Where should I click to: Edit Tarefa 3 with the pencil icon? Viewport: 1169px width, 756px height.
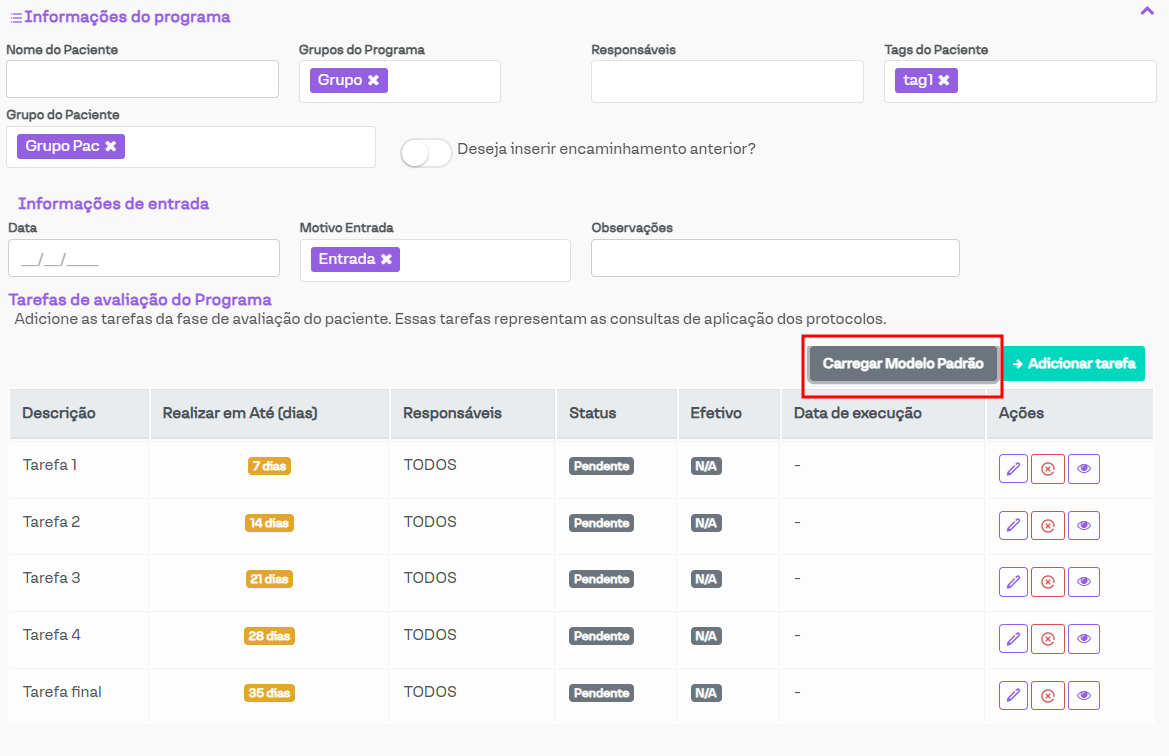1013,582
